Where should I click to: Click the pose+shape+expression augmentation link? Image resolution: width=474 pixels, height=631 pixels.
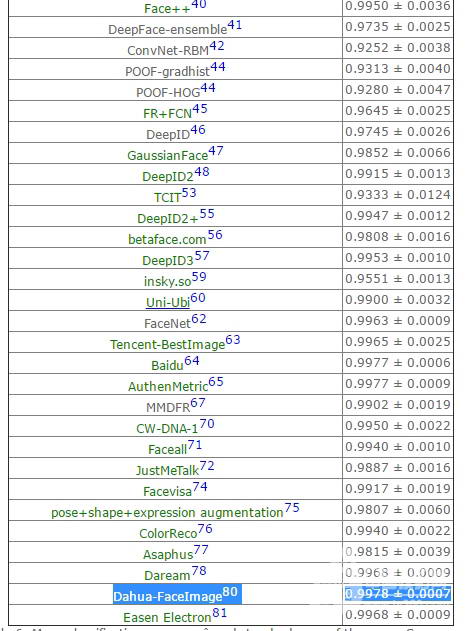[x=167, y=512]
